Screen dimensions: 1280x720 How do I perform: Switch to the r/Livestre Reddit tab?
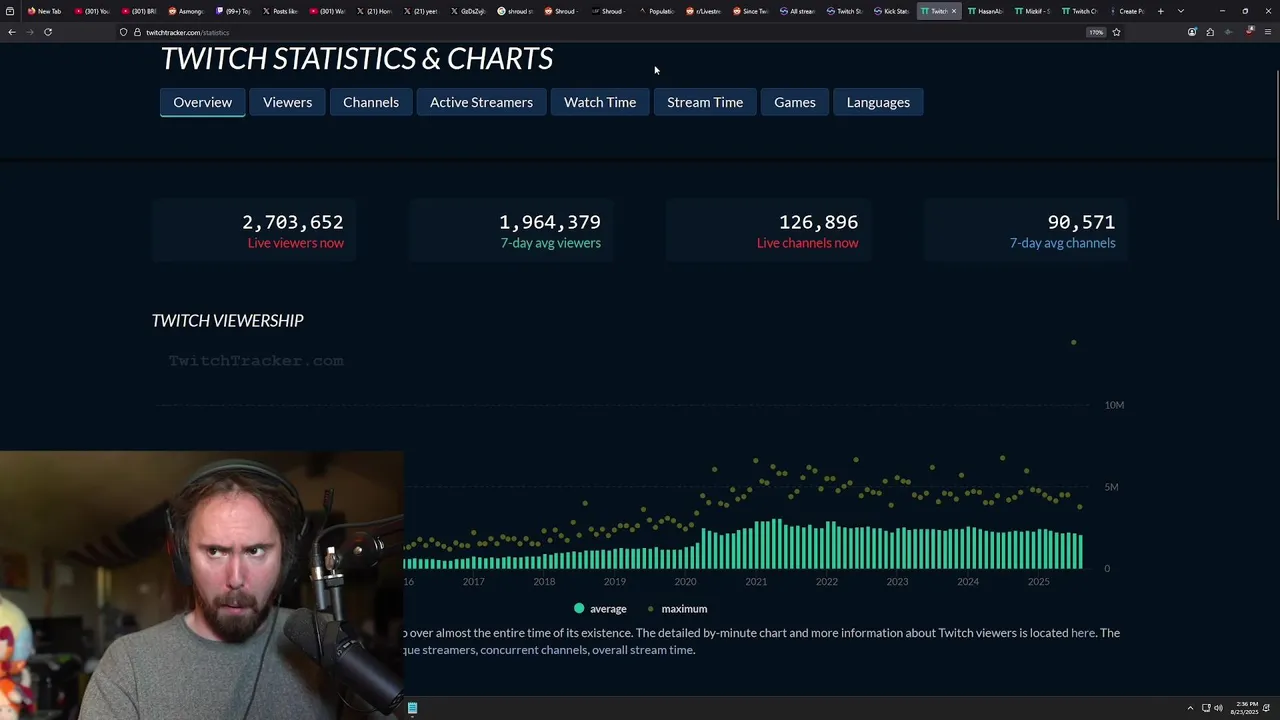[x=704, y=11]
